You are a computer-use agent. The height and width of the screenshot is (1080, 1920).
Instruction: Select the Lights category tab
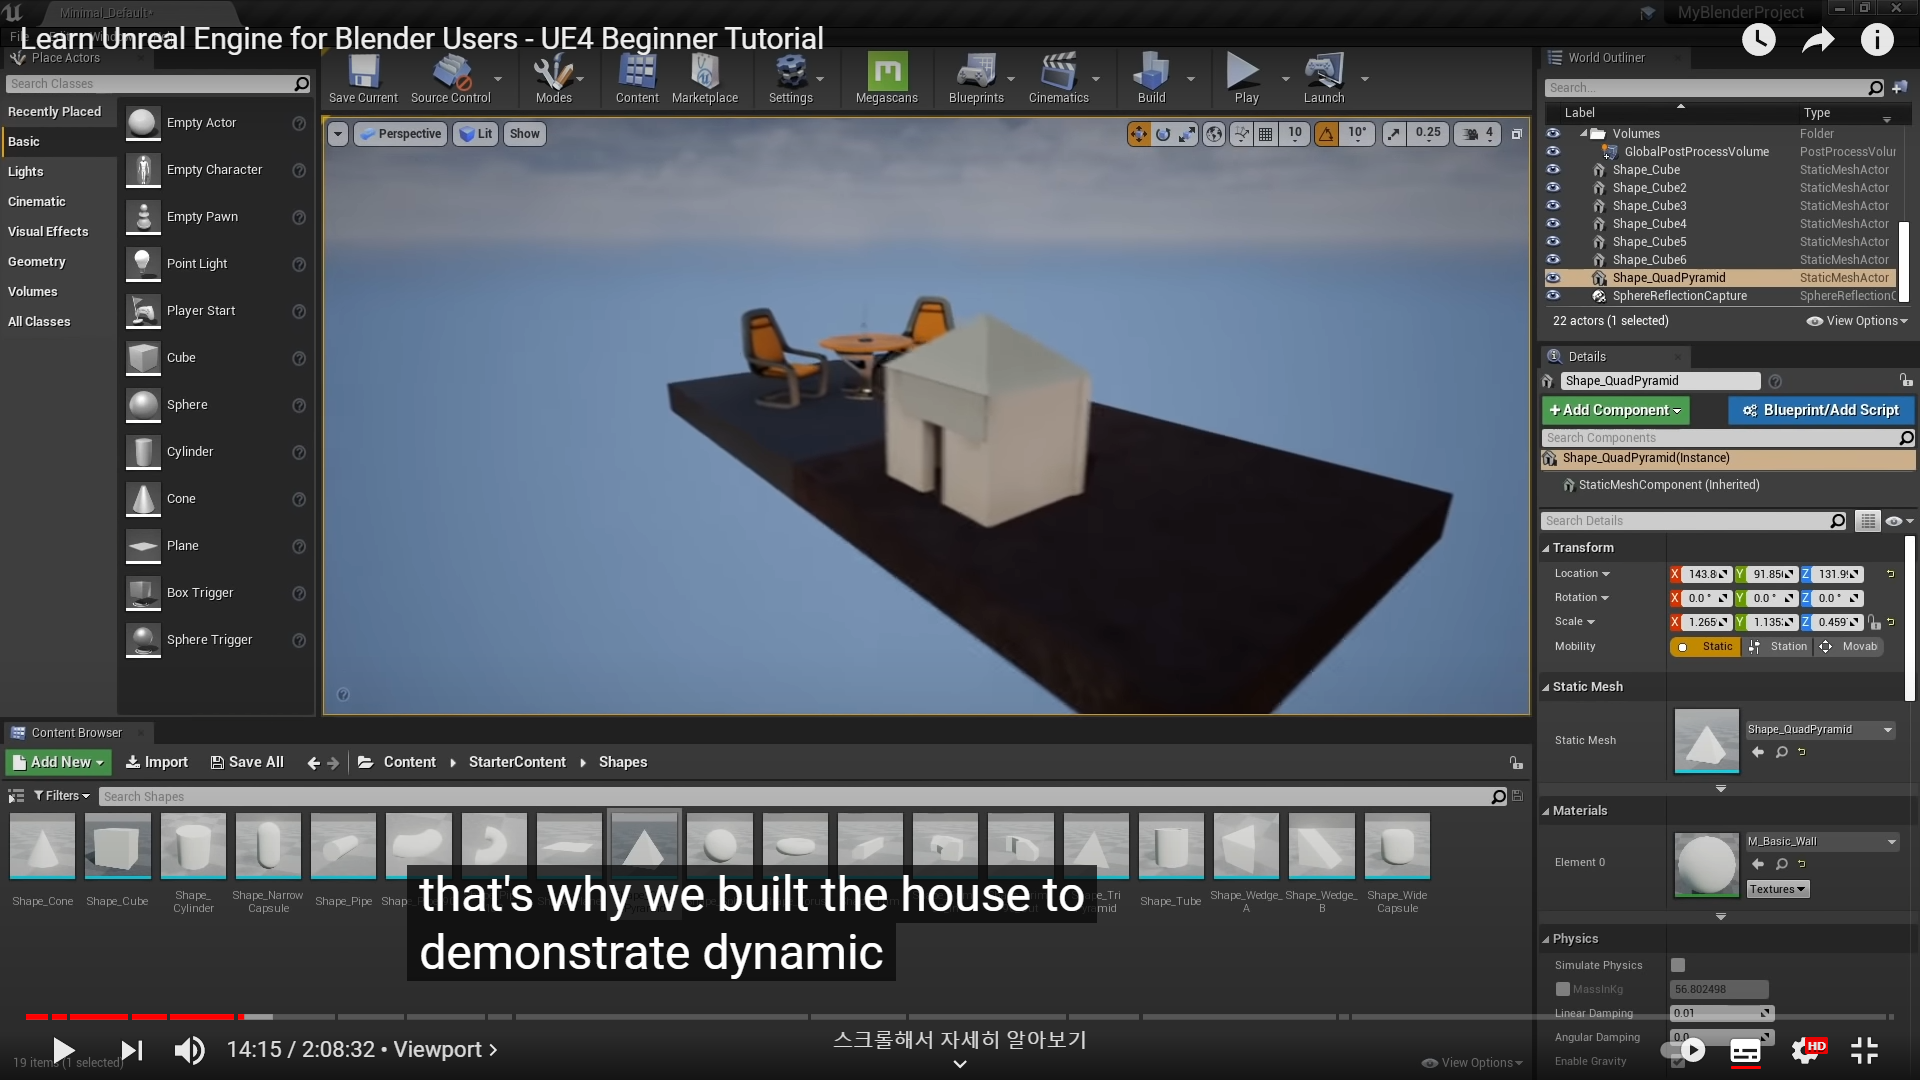point(26,172)
